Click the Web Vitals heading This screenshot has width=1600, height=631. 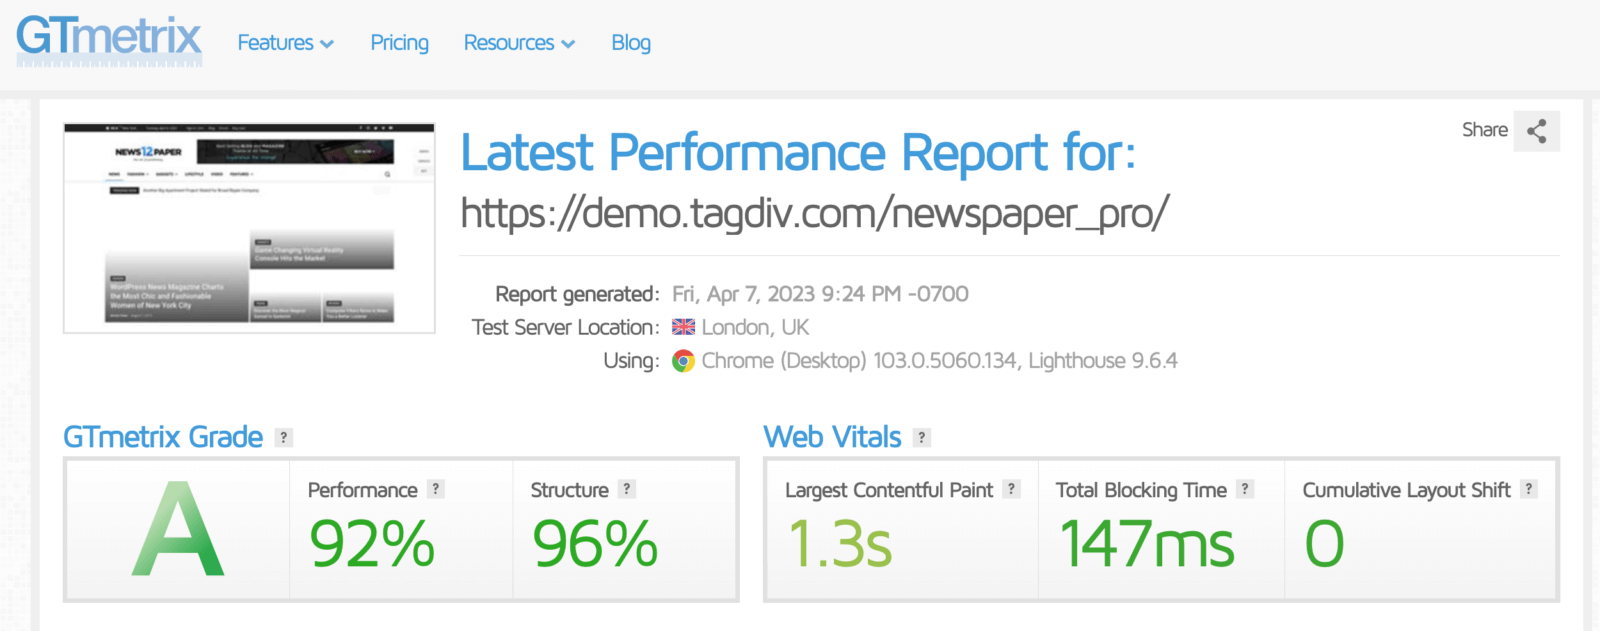(832, 437)
